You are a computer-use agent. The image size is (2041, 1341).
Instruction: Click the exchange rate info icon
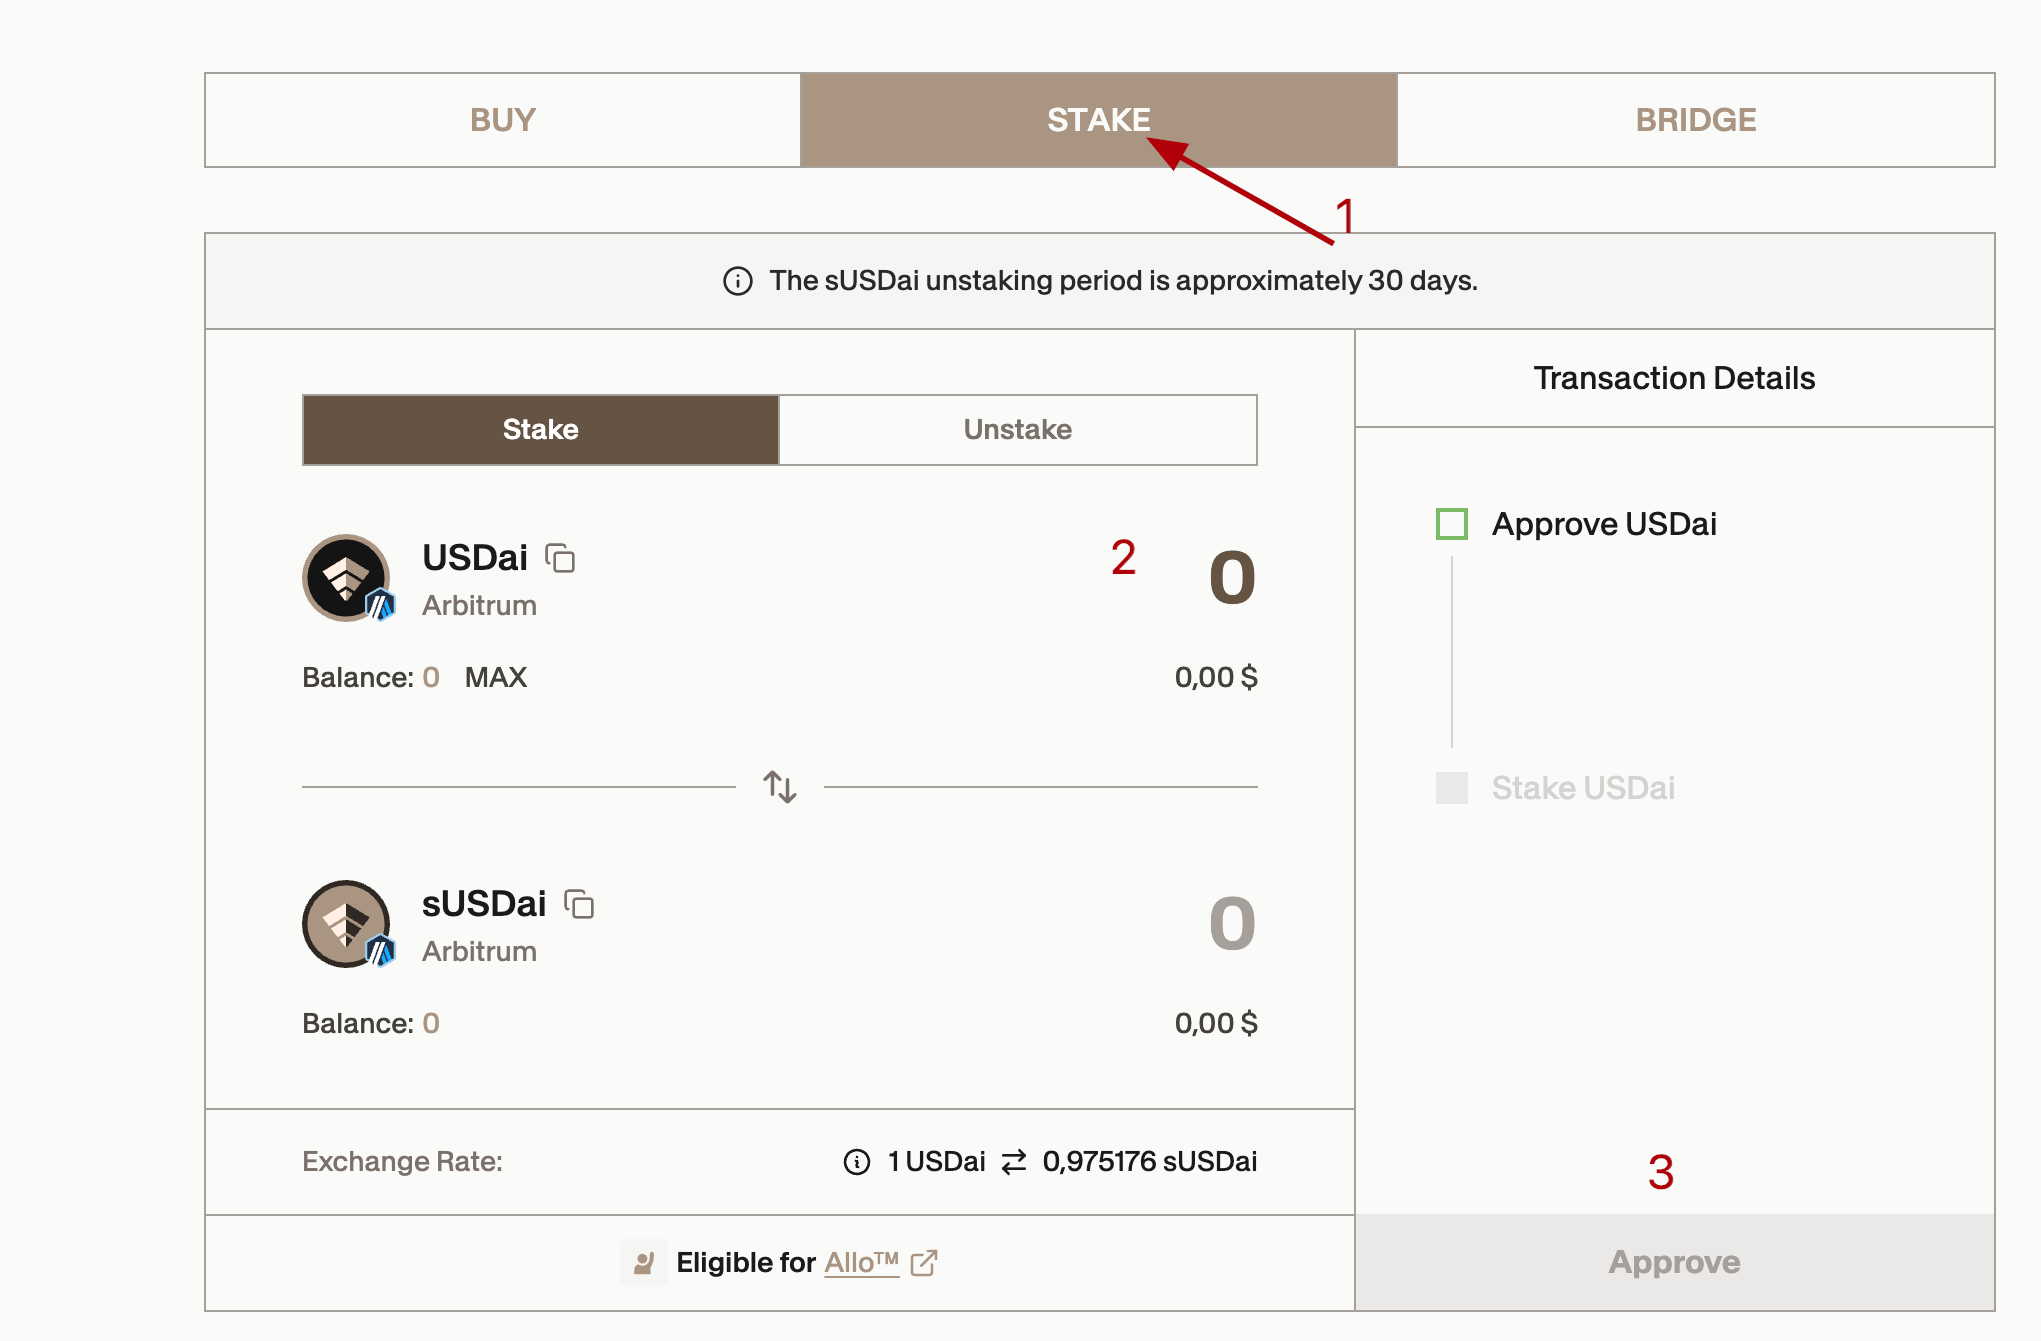(857, 1162)
